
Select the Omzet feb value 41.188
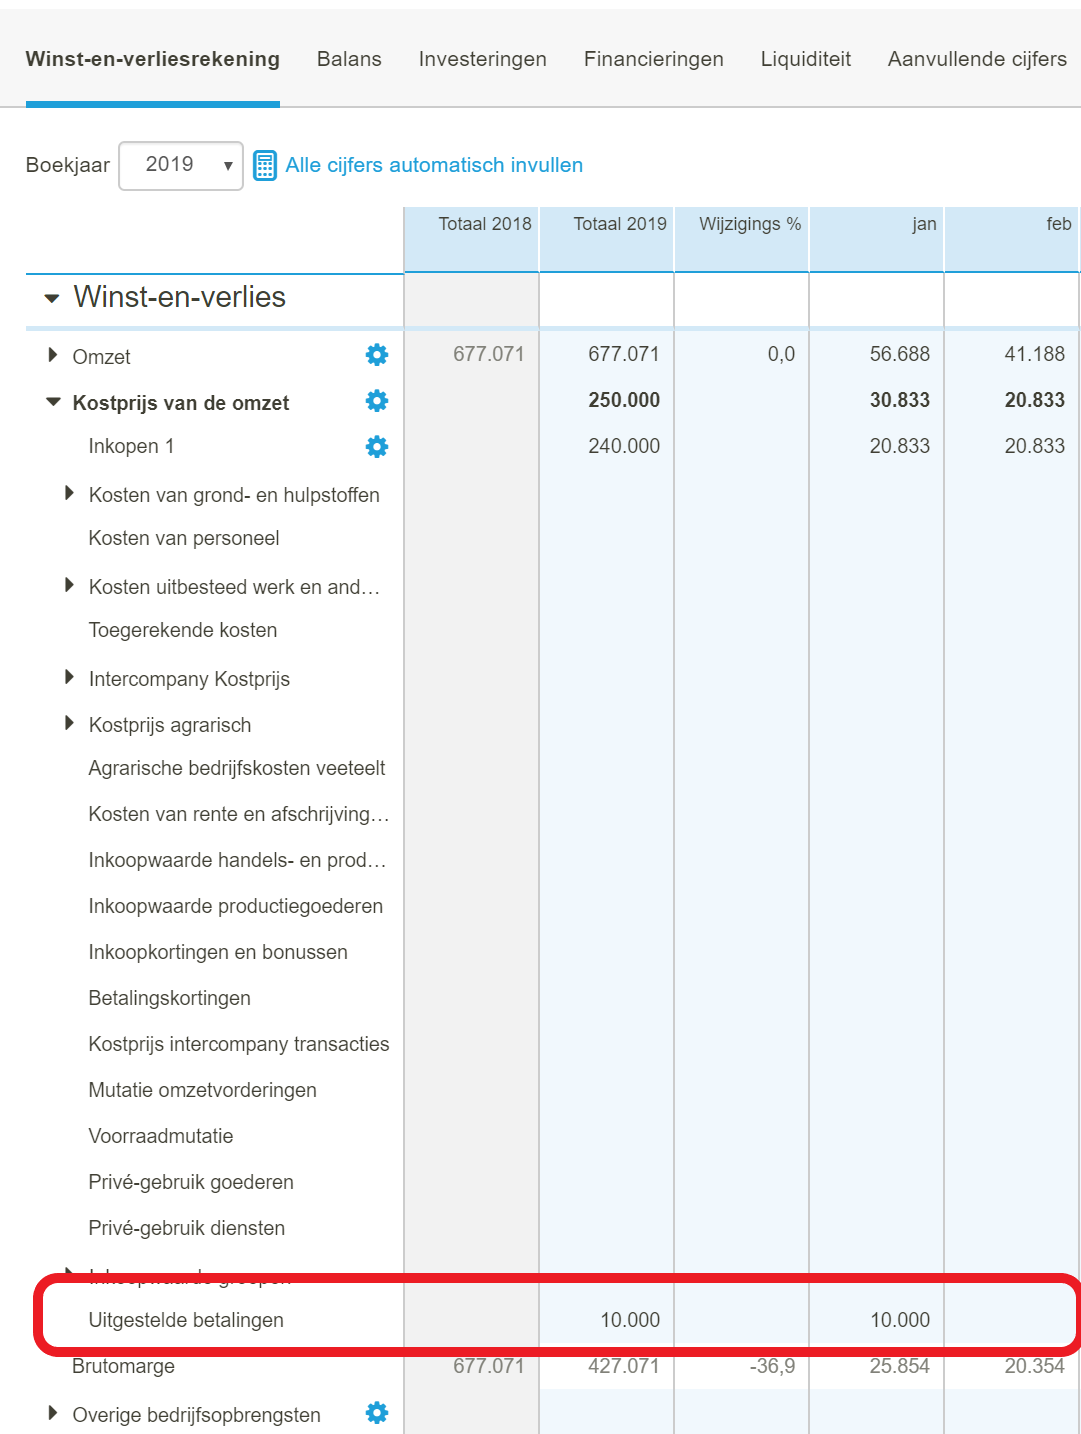1035,354
